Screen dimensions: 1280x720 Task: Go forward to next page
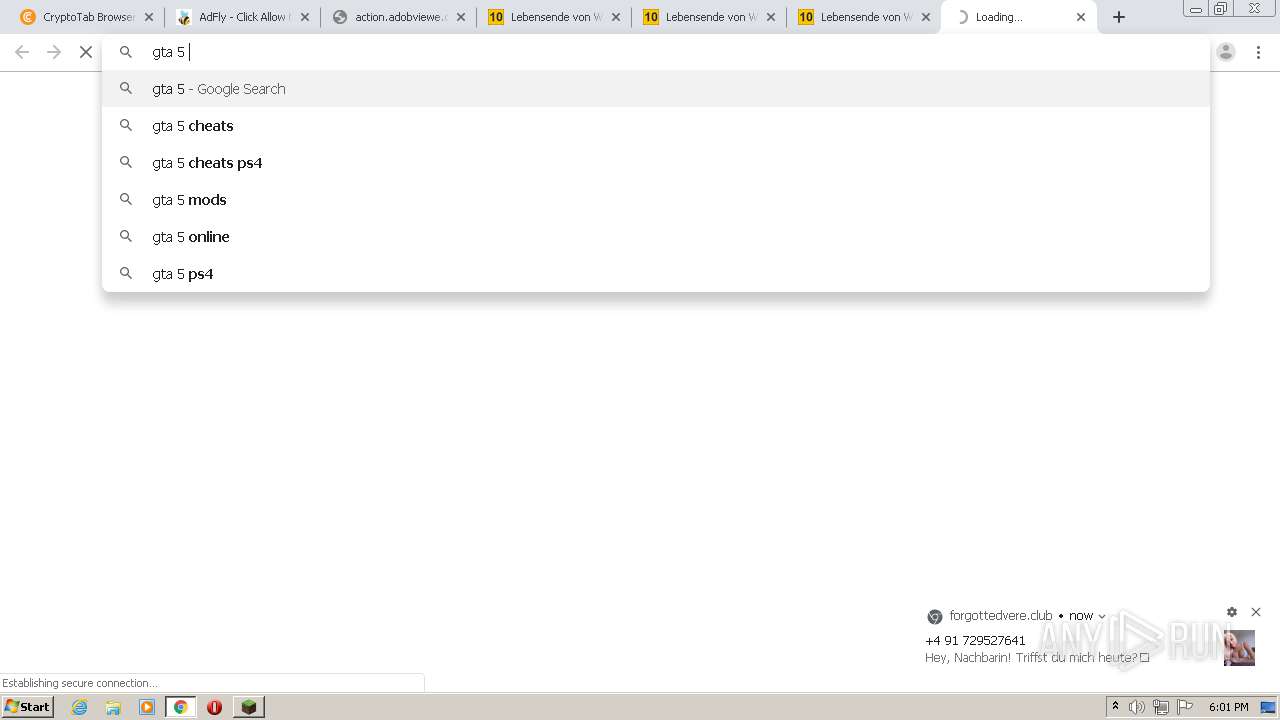click(x=54, y=52)
